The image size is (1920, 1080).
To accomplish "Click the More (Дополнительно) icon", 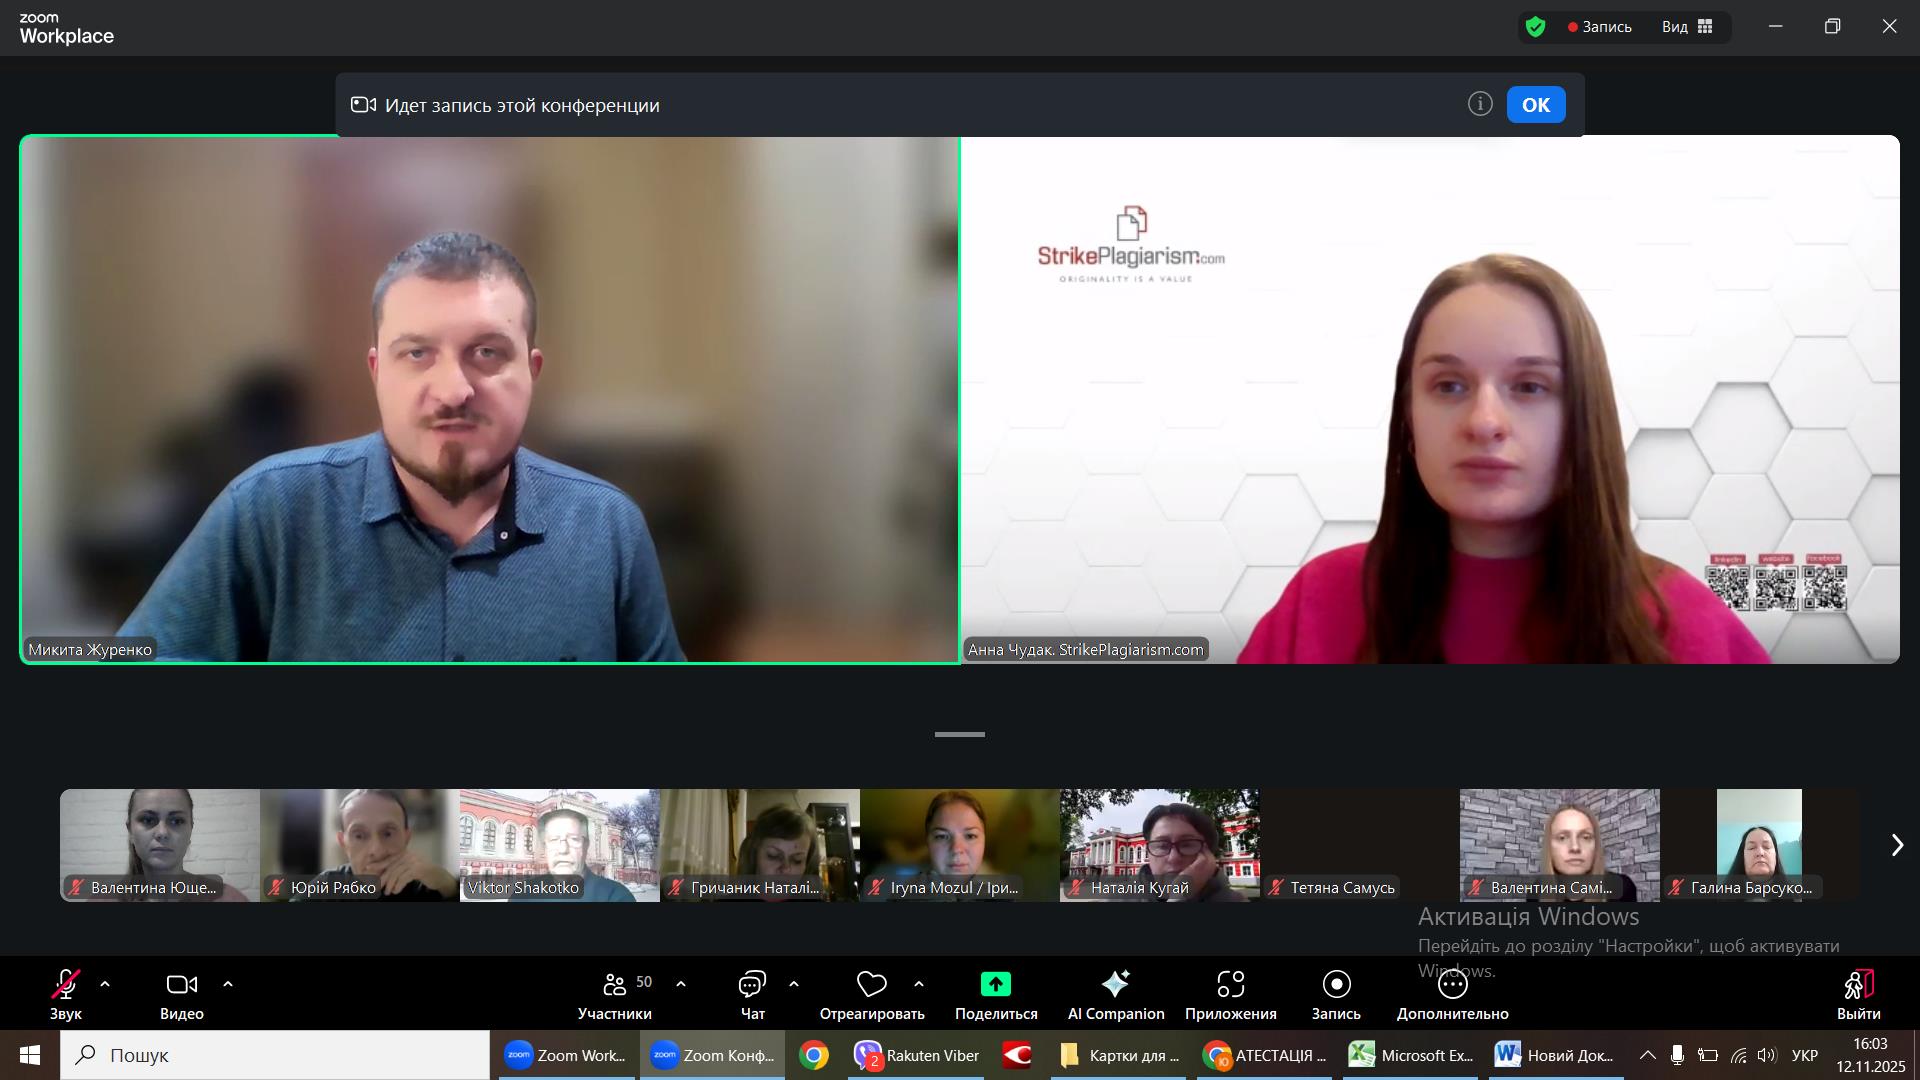I will pos(1452,985).
